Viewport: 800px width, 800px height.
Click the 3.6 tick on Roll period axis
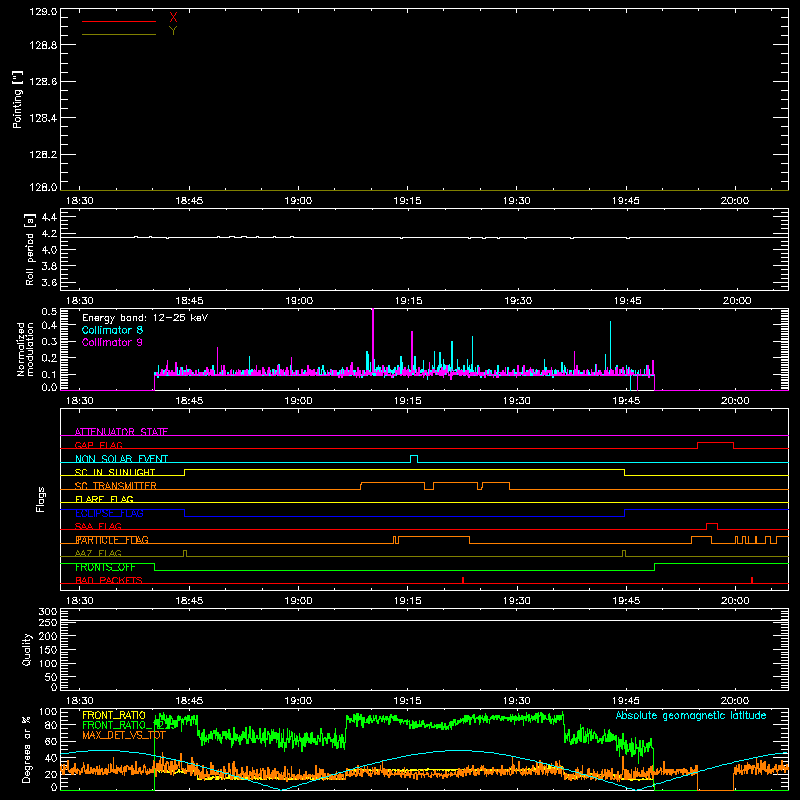coord(49,282)
